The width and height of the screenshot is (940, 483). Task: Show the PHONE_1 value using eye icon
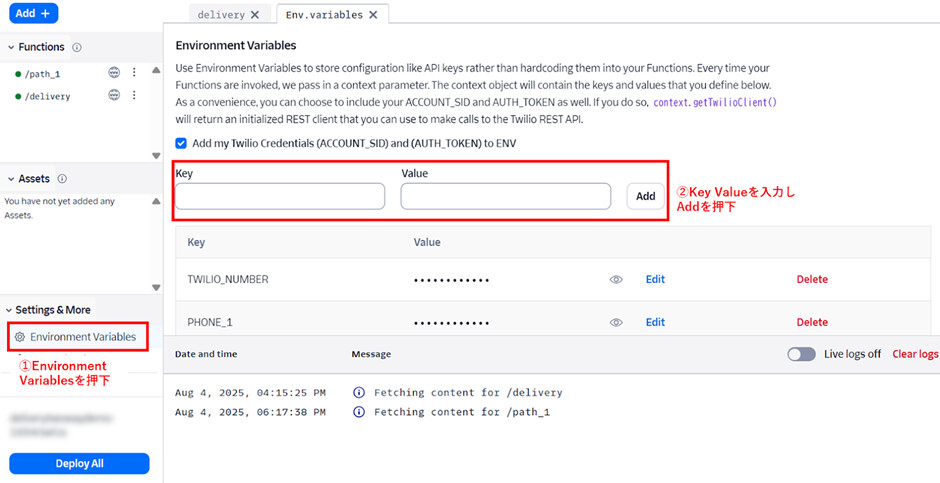click(616, 322)
